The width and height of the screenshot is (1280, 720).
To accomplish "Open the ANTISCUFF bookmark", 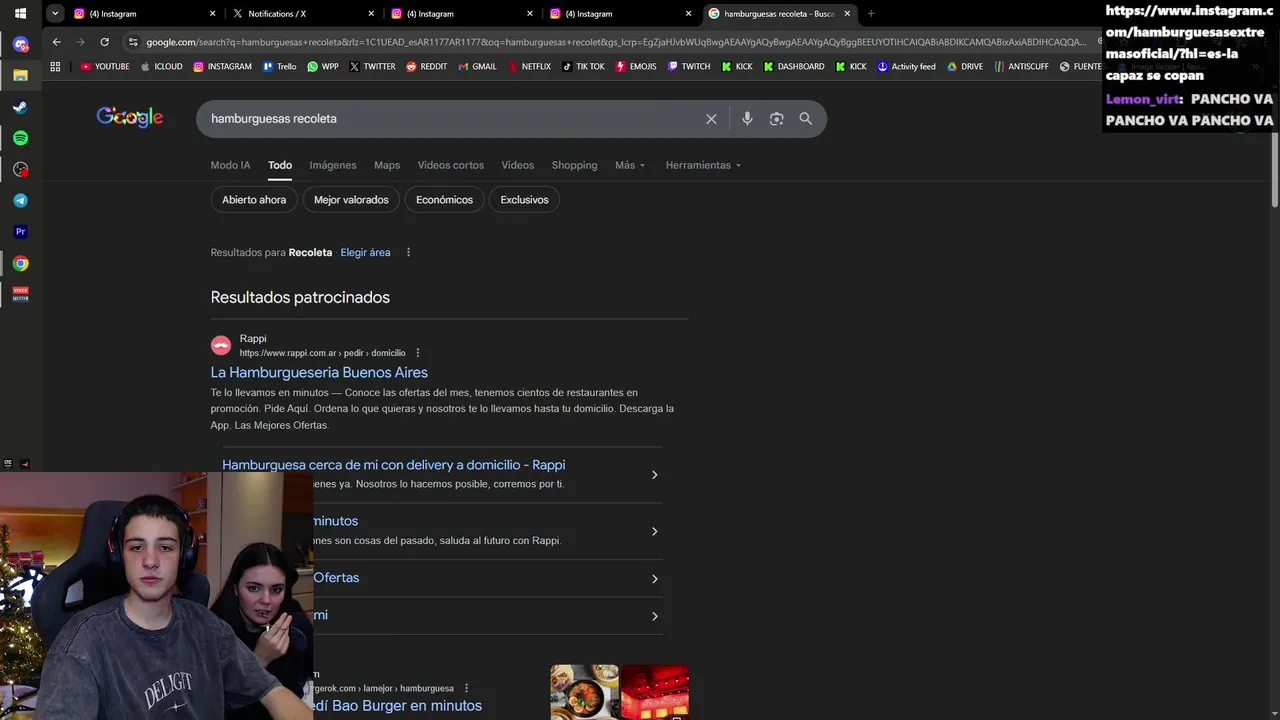I will (1022, 67).
